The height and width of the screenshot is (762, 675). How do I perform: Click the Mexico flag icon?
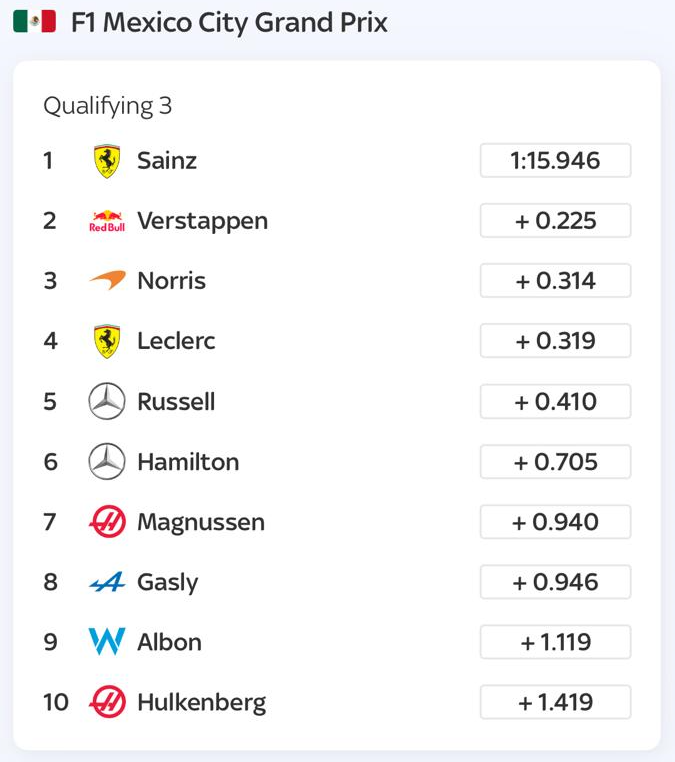click(34, 22)
